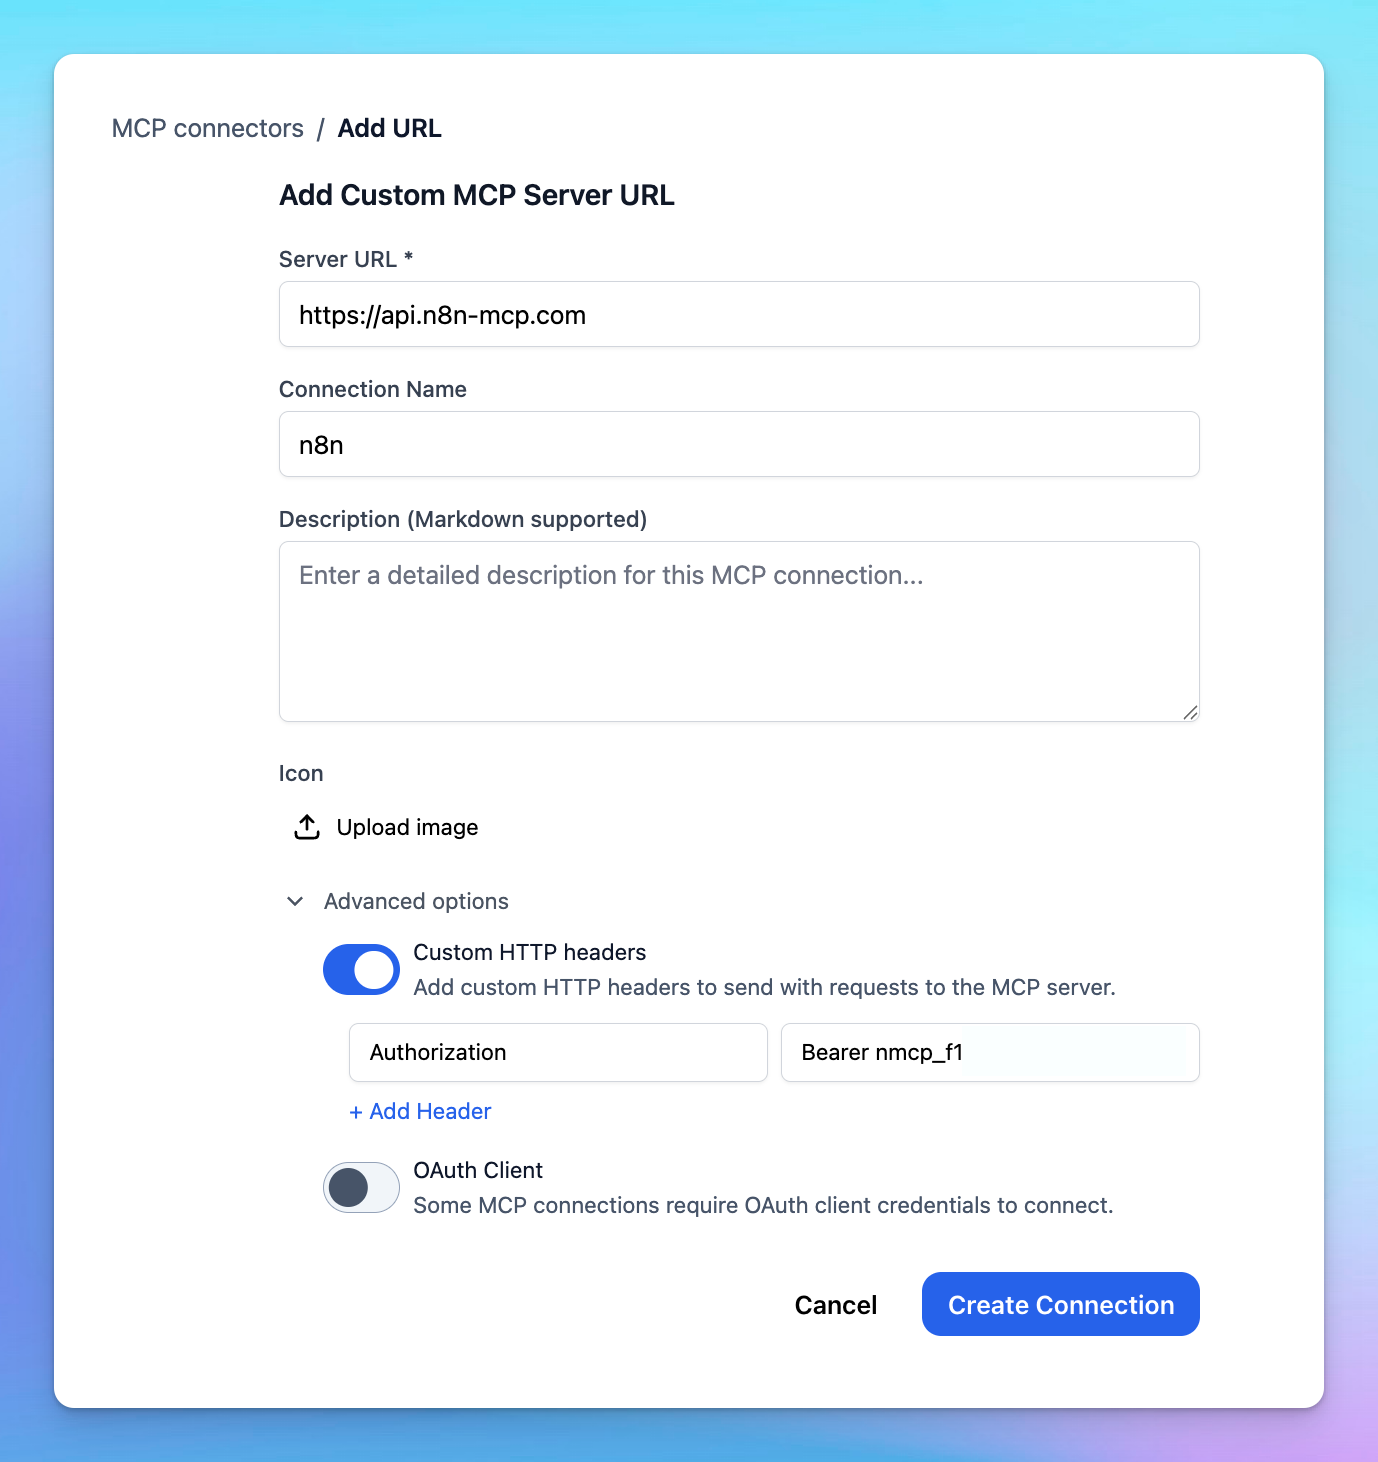
Task: Go back to MCP connectors breadcrumb
Action: click(208, 128)
